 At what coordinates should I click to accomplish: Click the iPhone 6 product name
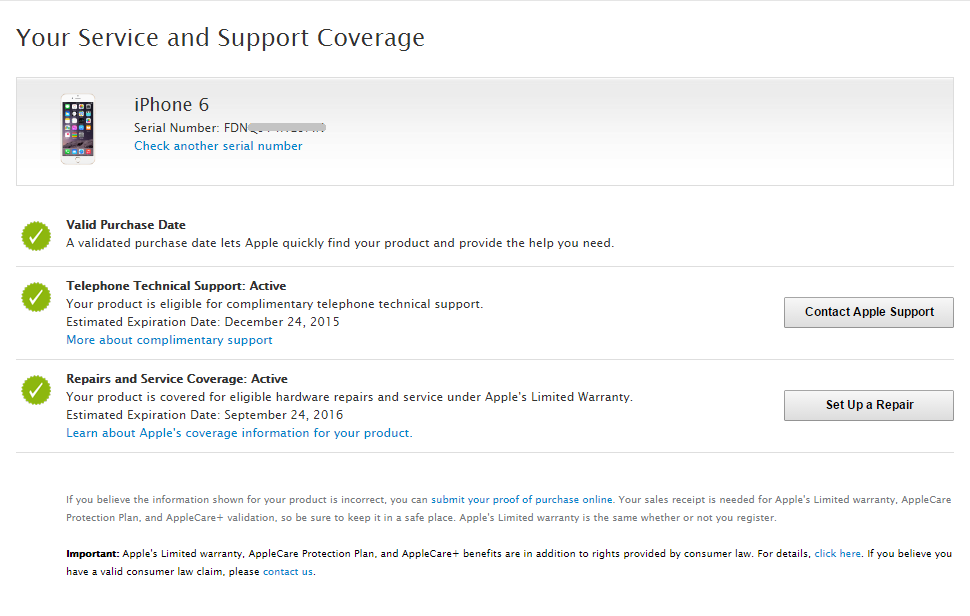(171, 105)
